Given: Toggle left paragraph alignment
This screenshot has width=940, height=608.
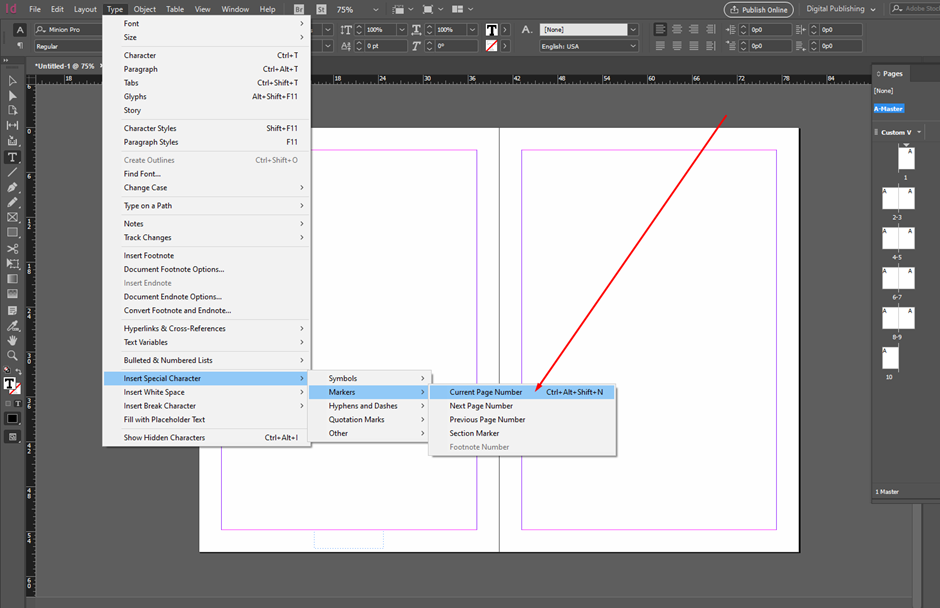Looking at the screenshot, I should pos(661,30).
